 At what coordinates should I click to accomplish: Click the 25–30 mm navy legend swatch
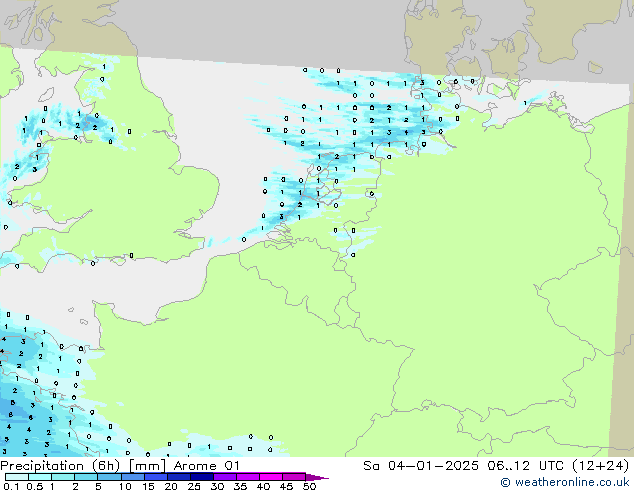click(x=202, y=477)
